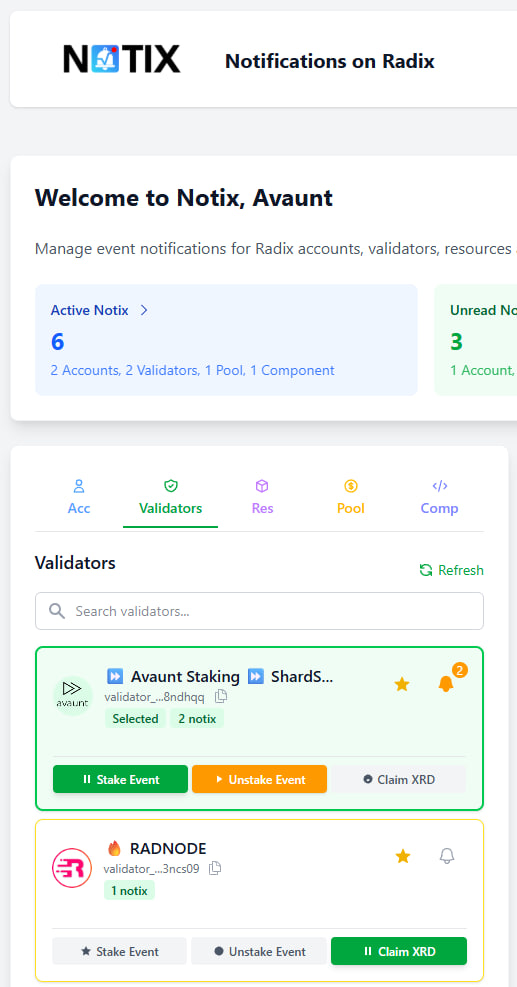The width and height of the screenshot is (517, 987).
Task: Open Avaunt Staking notification bell
Action: click(x=446, y=684)
